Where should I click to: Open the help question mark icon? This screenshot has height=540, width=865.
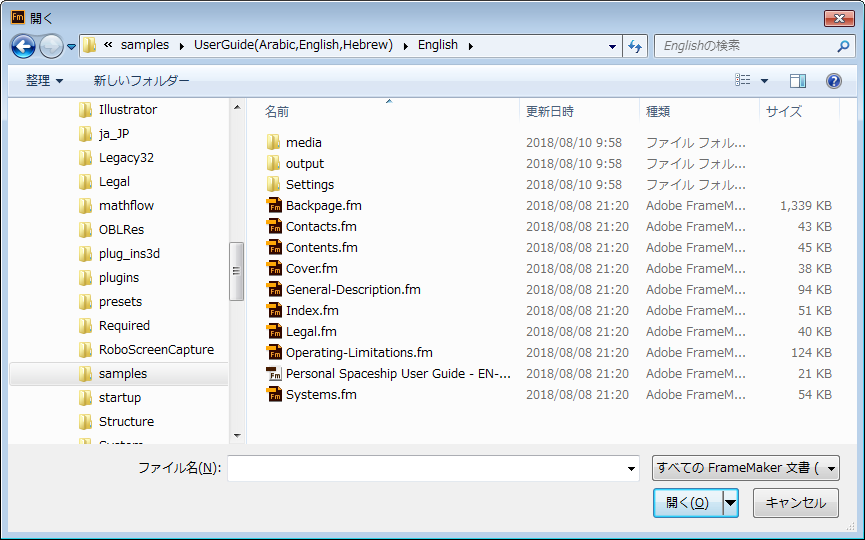(833, 81)
